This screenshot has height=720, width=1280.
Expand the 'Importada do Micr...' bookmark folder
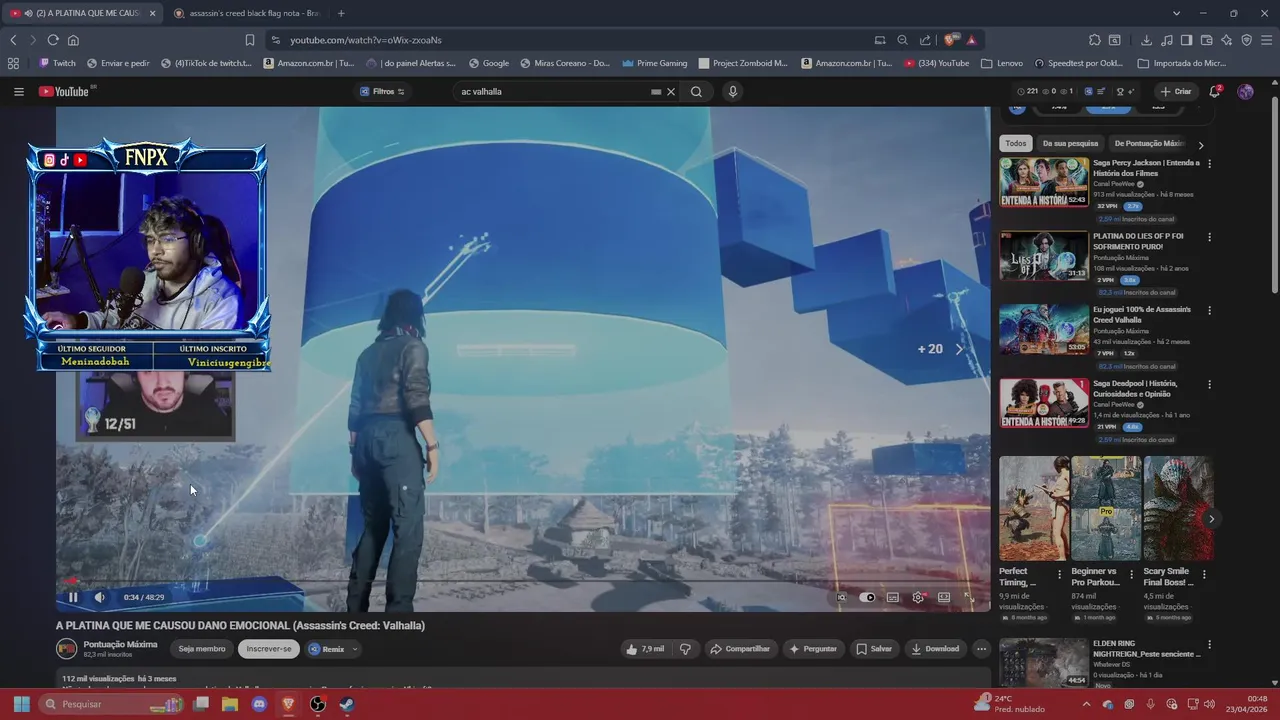[x=1181, y=63]
